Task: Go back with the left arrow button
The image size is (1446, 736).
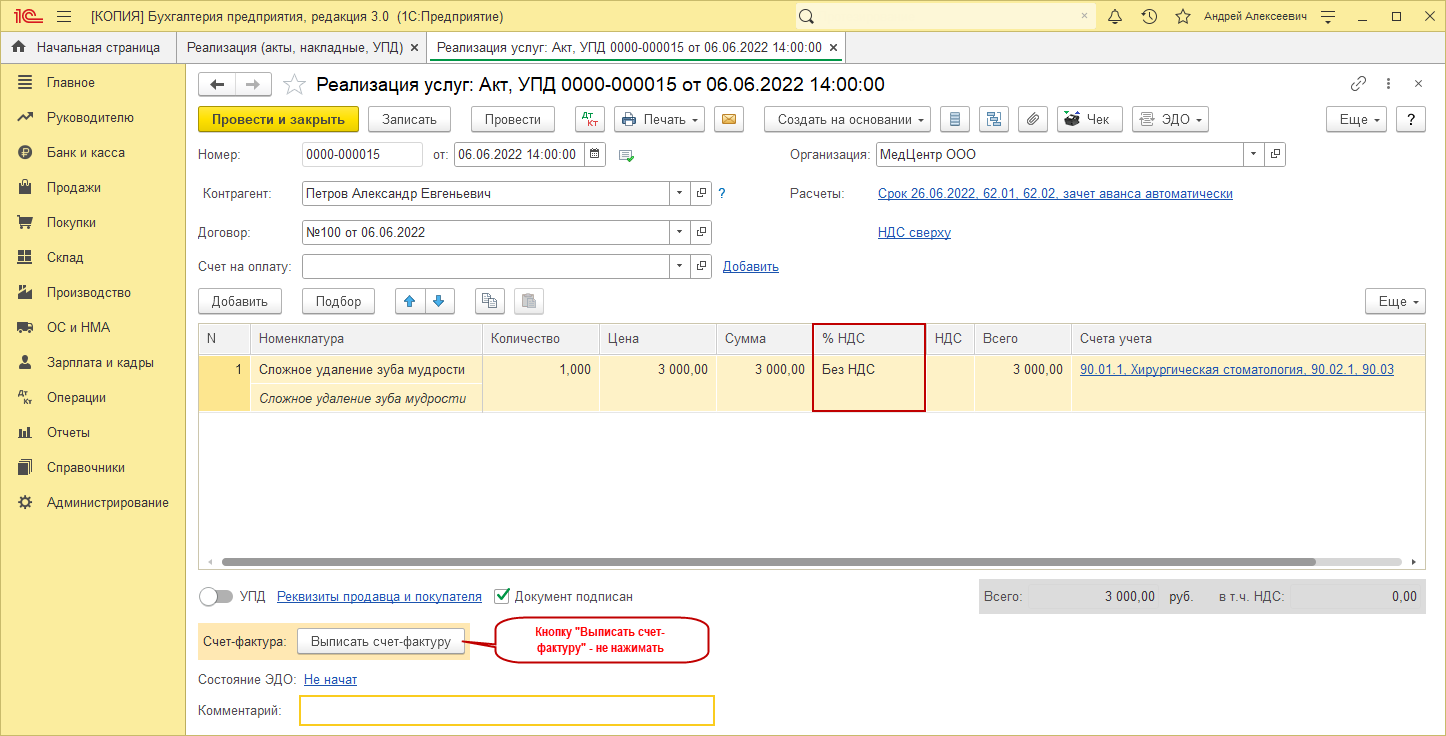Action: point(217,84)
